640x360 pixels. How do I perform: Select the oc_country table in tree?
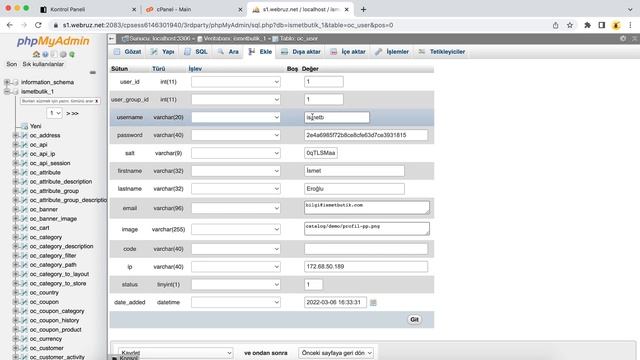[x=44, y=293]
